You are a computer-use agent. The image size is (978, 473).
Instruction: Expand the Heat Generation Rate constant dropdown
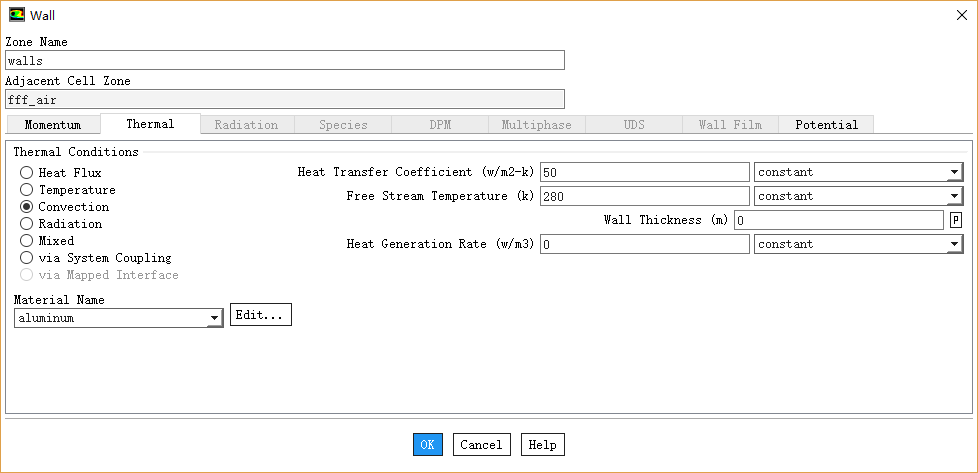pyautogui.click(x=858, y=244)
